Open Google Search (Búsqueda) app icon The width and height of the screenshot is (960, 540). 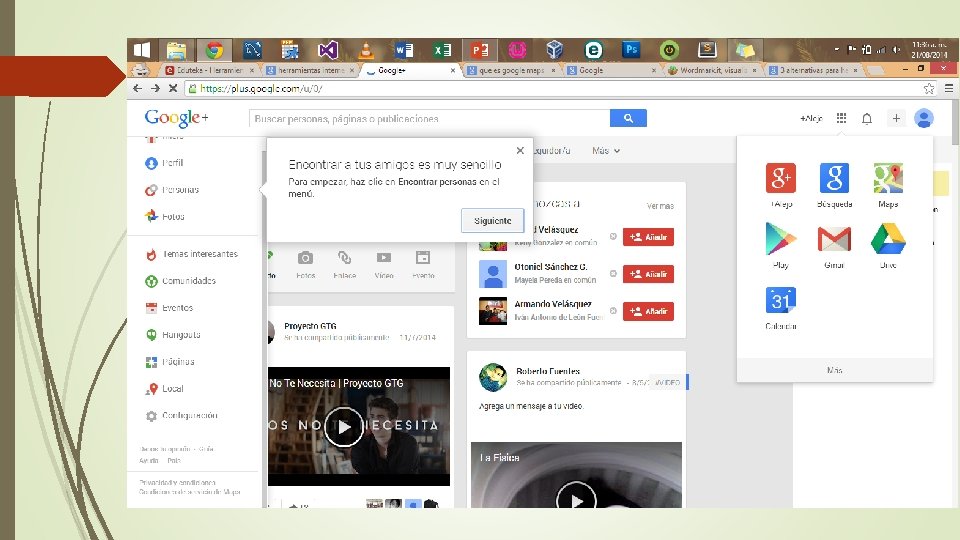[834, 178]
